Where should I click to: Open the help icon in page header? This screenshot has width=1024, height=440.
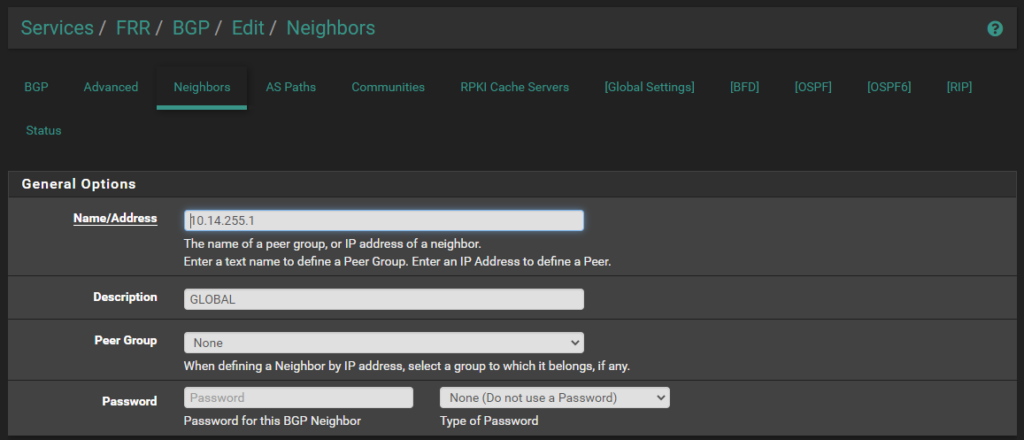coord(995,29)
